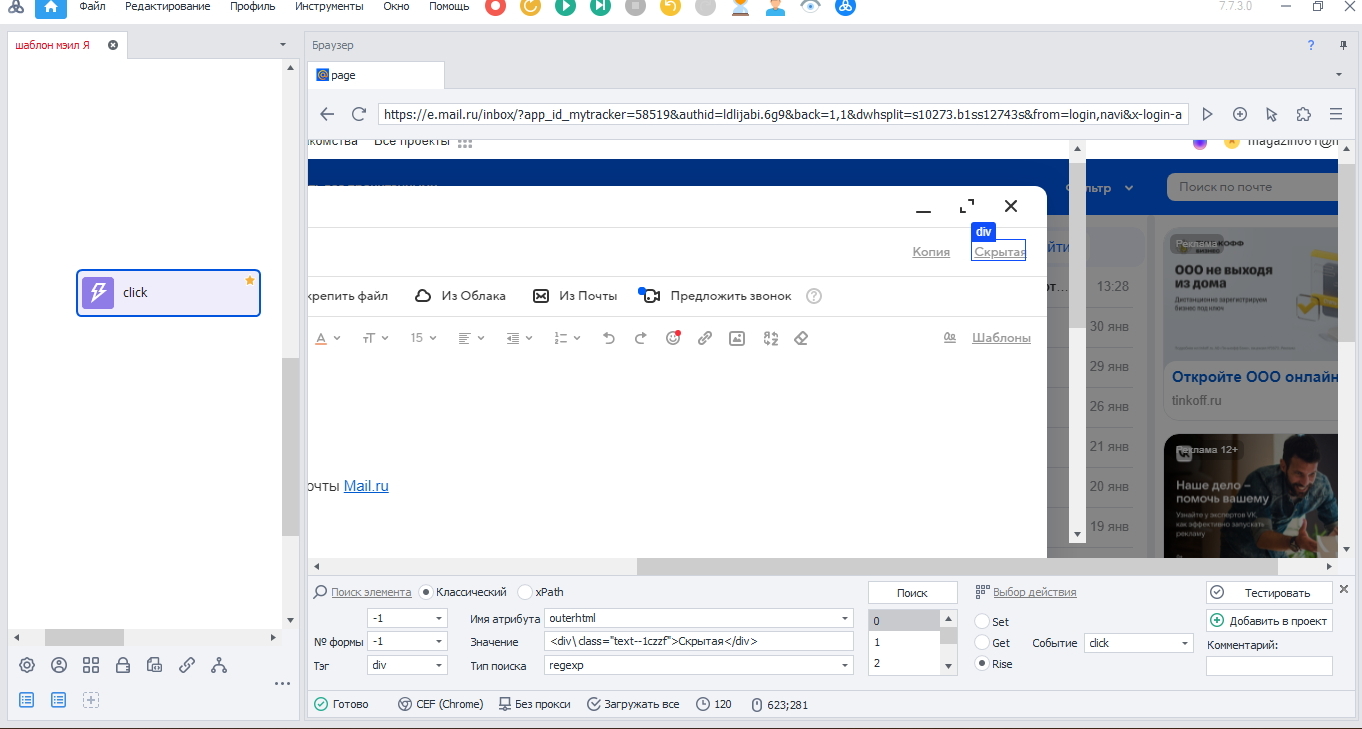Click the Добавить в проект button
Screen dimensions: 1362x729
pyautogui.click(x=1270, y=621)
